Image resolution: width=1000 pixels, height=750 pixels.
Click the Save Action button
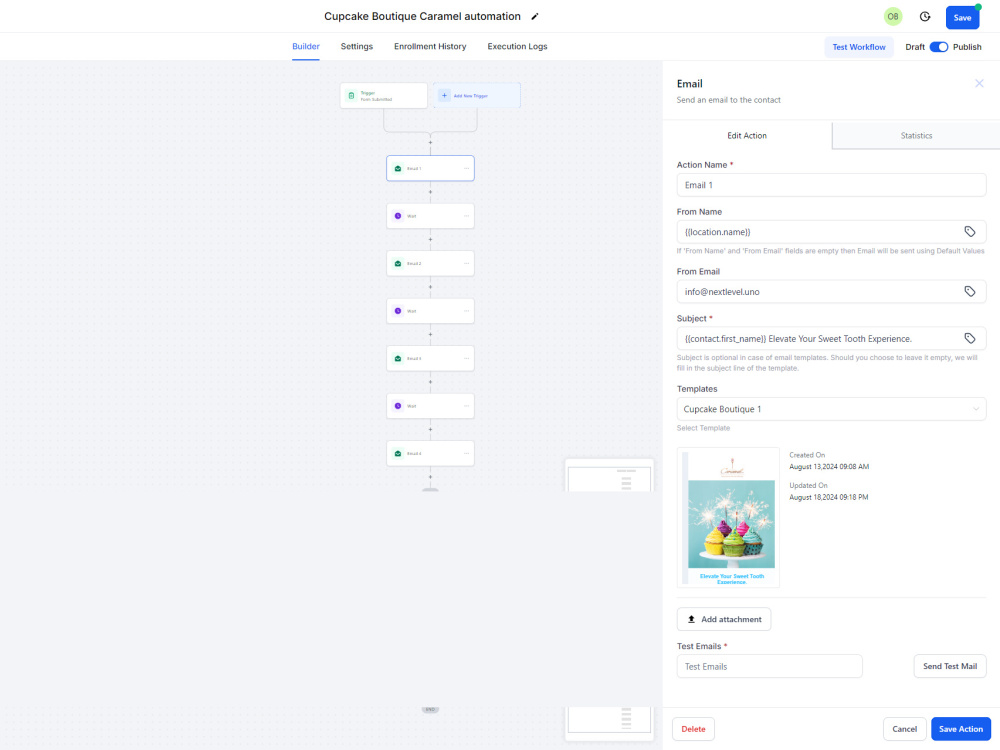pos(960,729)
